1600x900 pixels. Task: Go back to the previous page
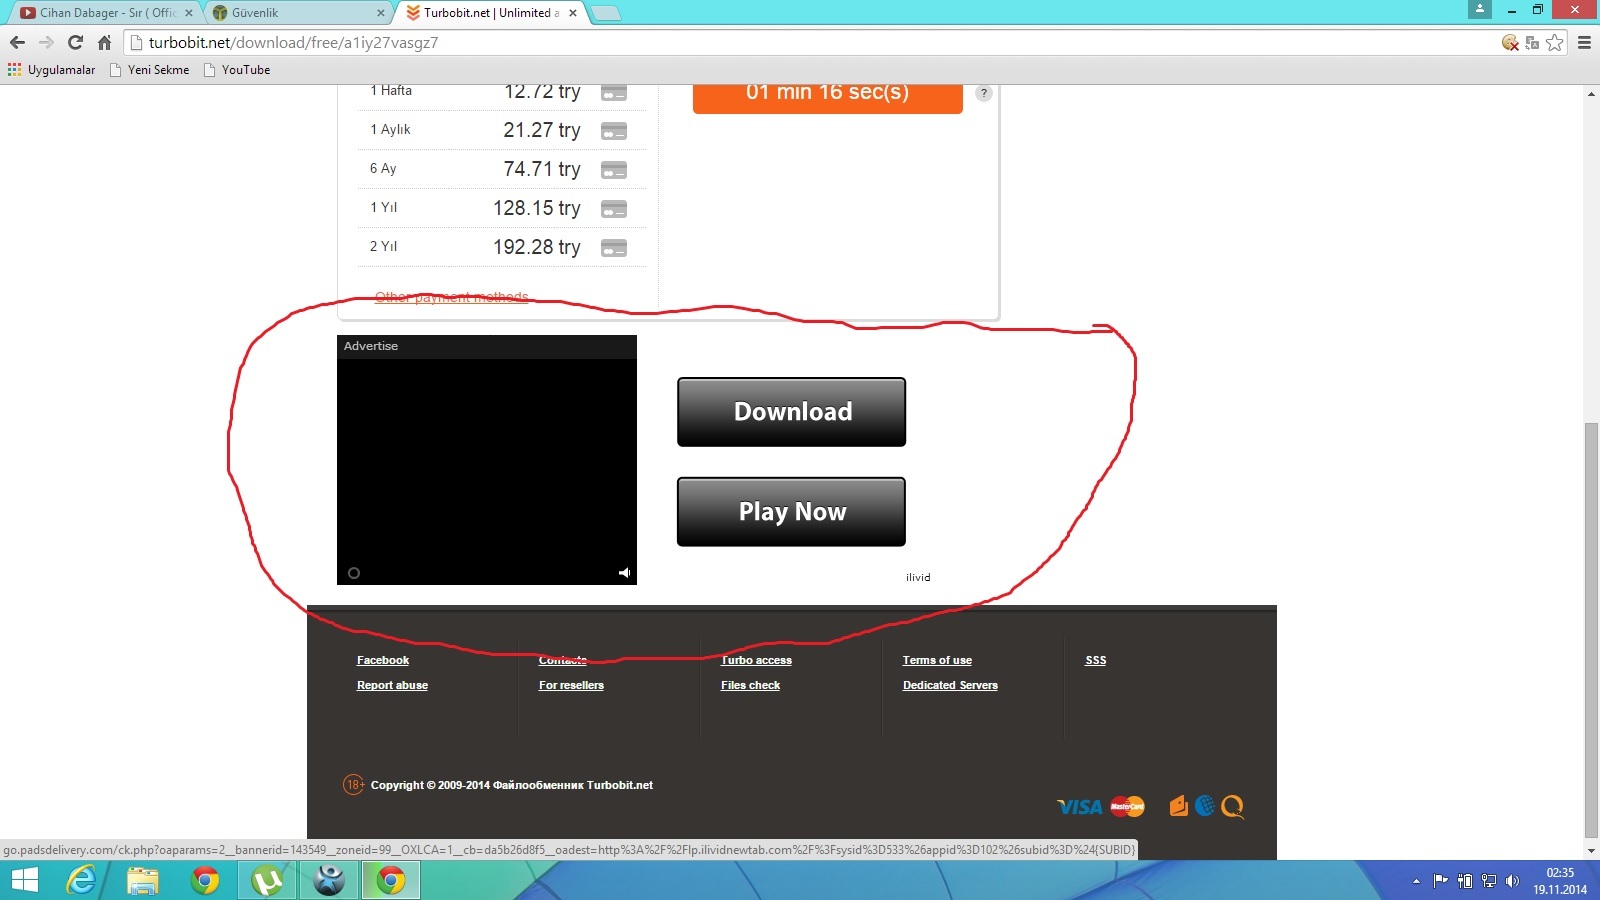tap(17, 43)
